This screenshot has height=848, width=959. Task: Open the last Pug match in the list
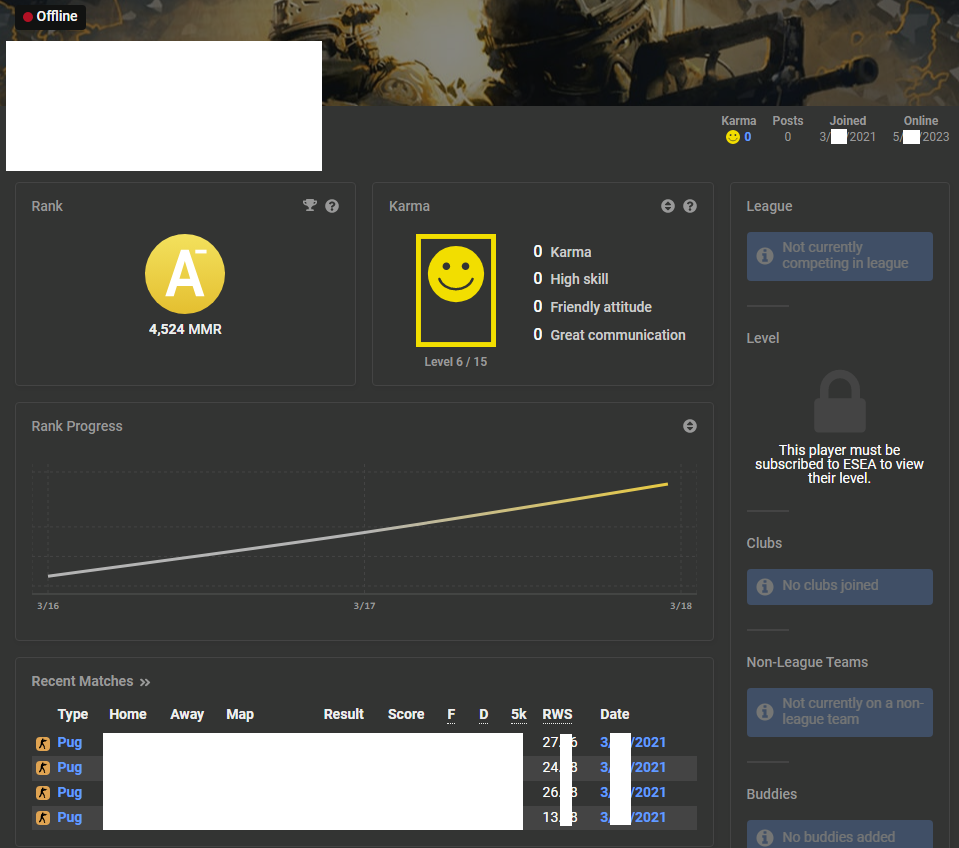(x=69, y=817)
